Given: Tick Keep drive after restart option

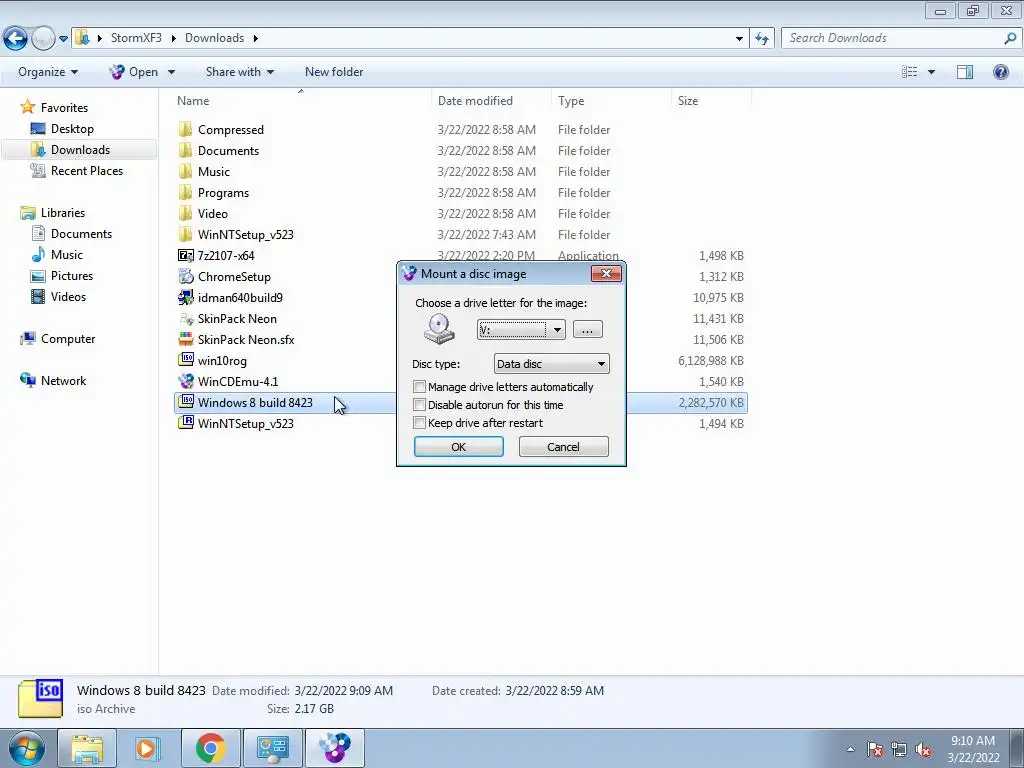Looking at the screenshot, I should tap(420, 423).
